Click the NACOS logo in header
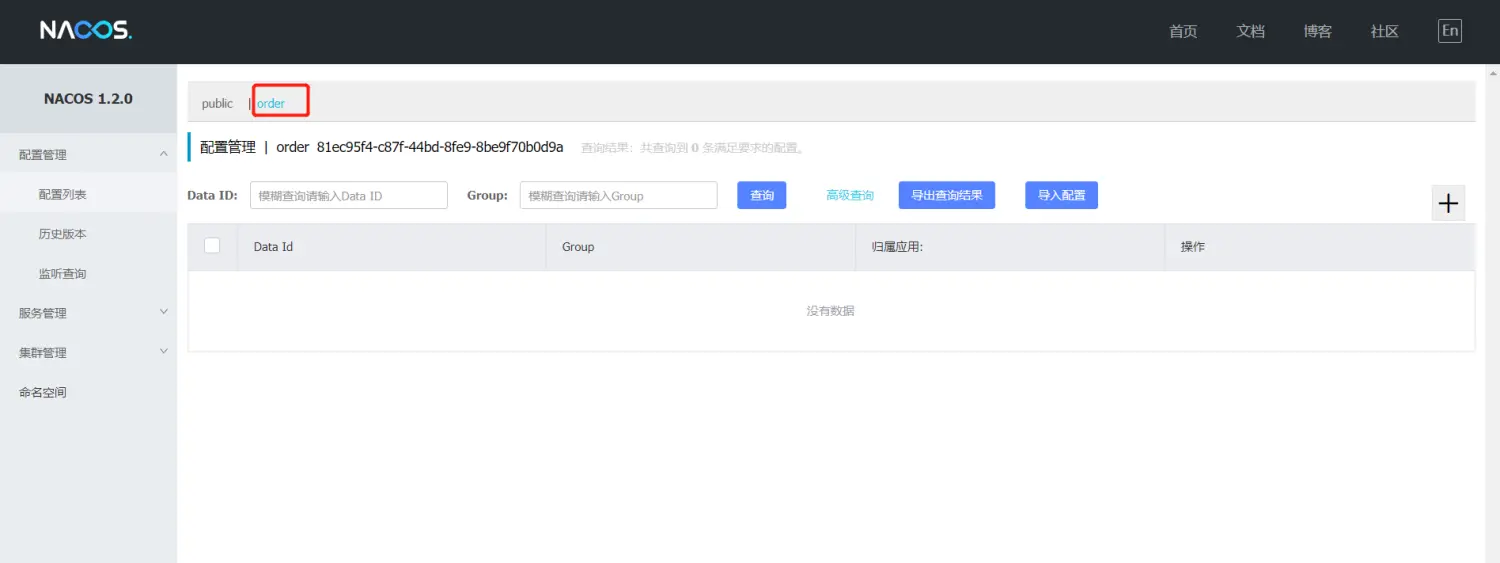Screen dimensions: 1500x563 point(86,31)
